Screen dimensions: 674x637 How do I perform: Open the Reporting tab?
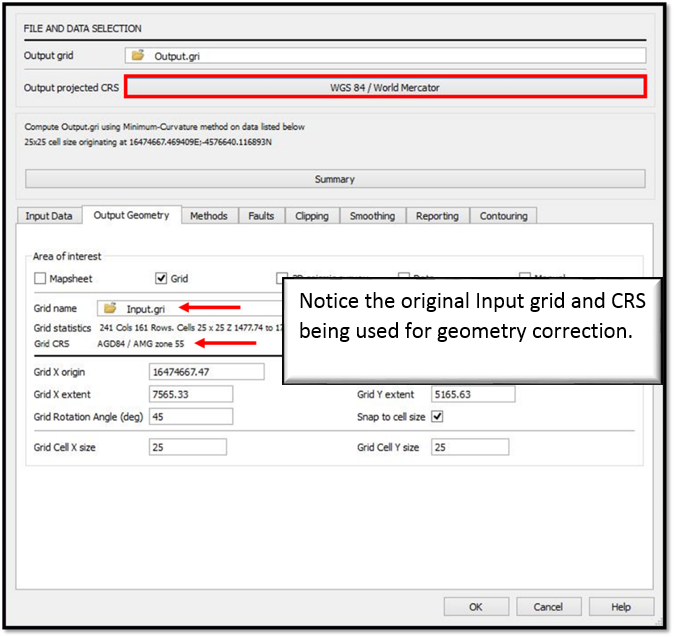(x=437, y=216)
